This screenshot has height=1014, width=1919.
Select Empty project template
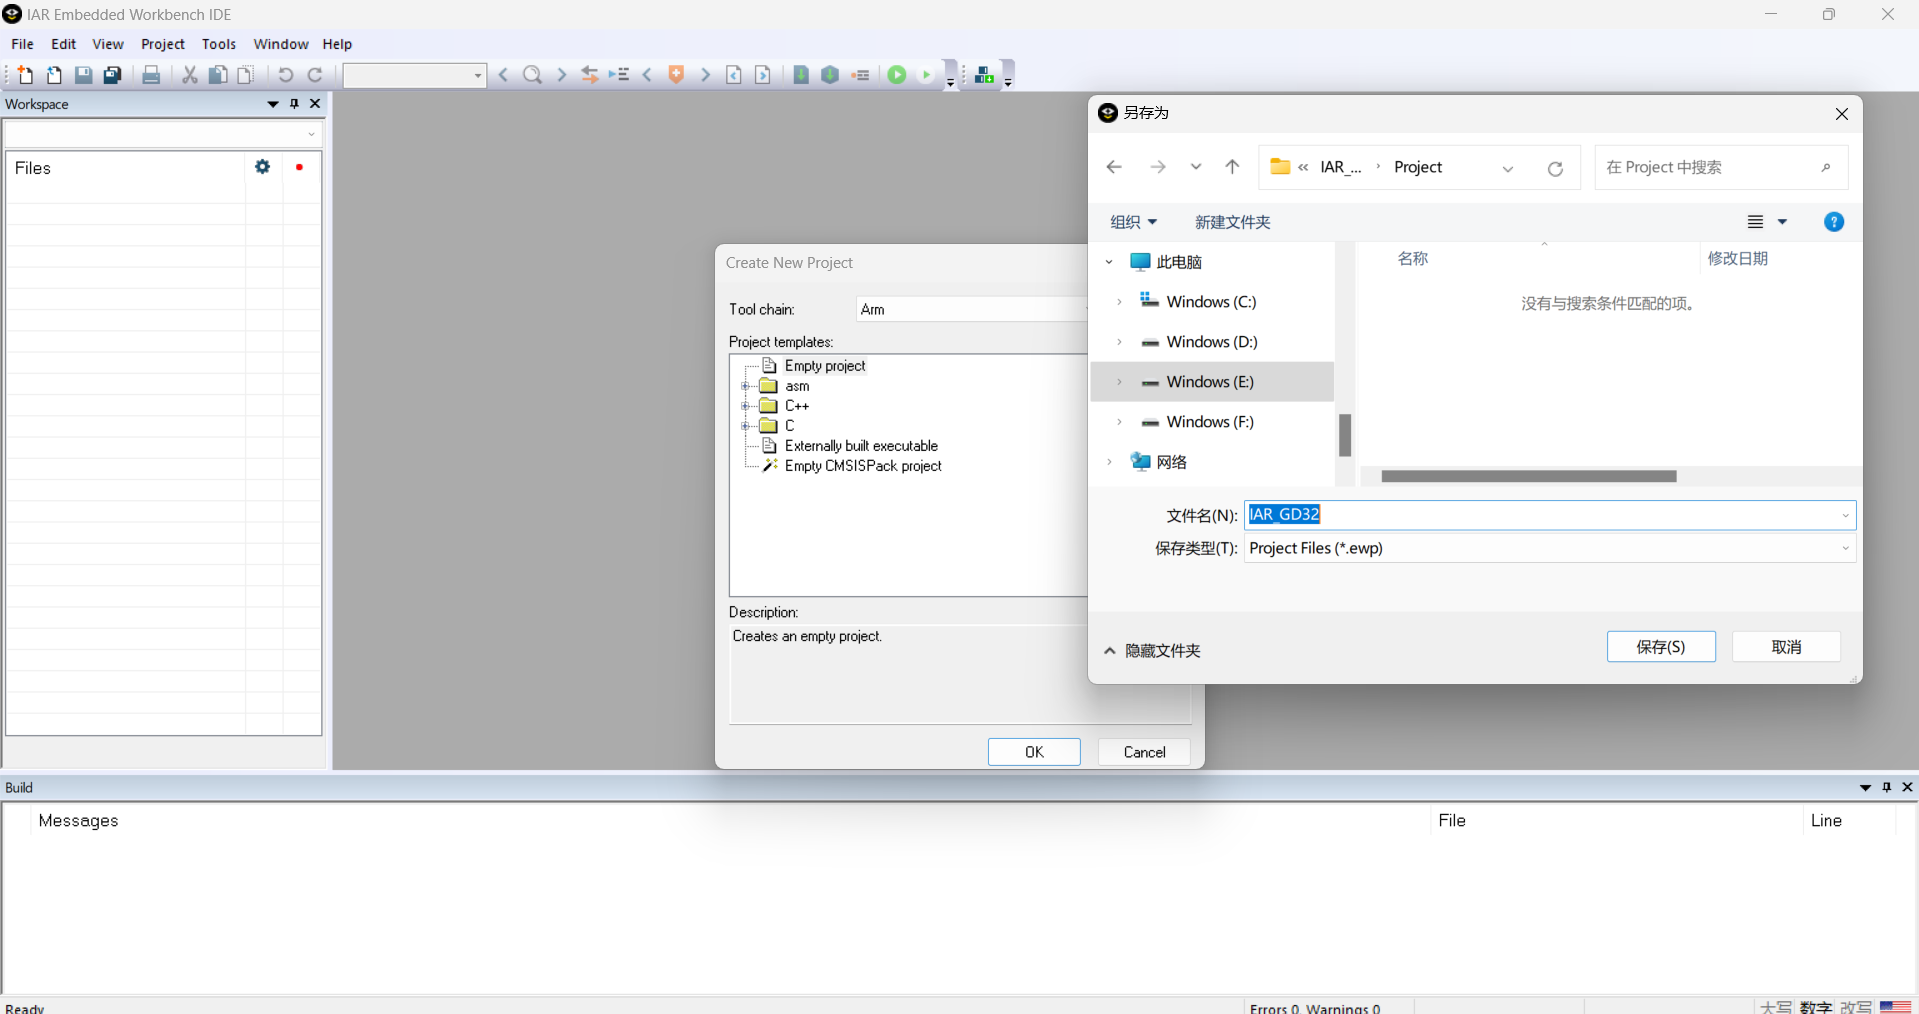click(825, 366)
